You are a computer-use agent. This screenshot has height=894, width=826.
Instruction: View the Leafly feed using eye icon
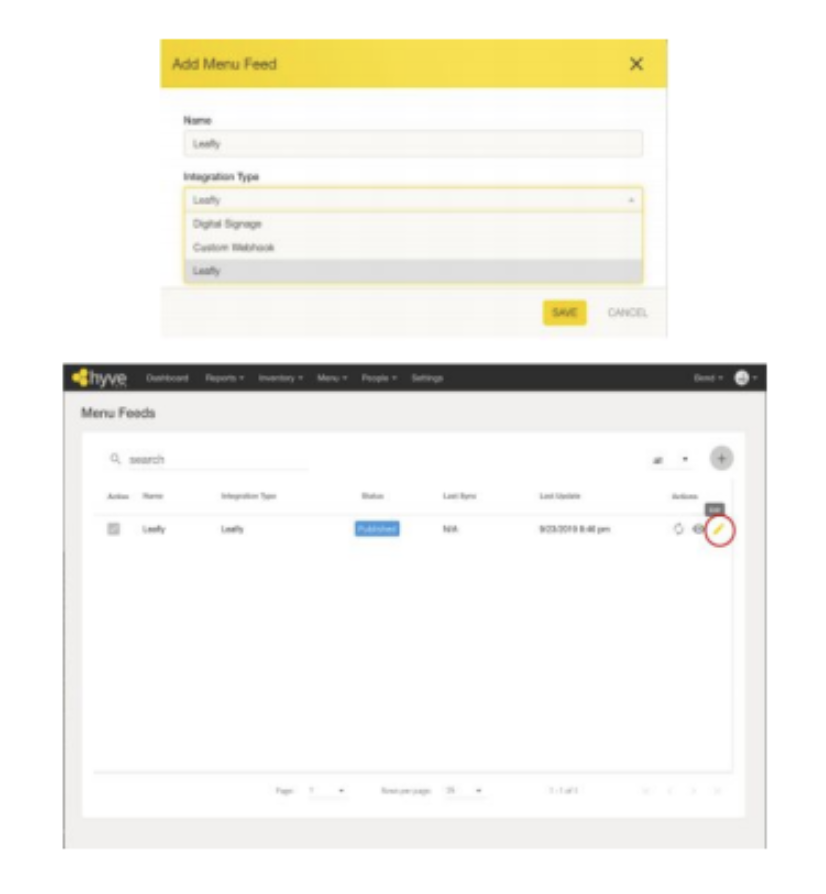698,529
